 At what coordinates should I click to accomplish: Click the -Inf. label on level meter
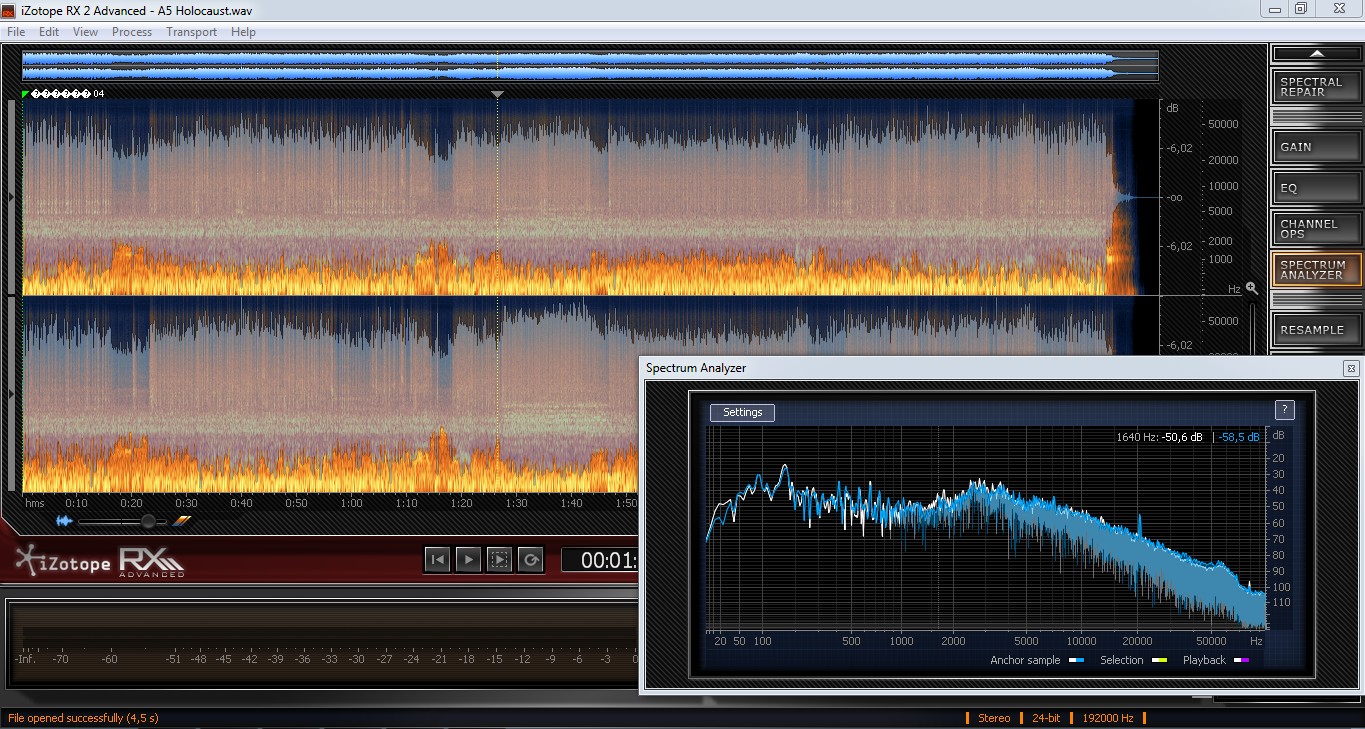tap(27, 659)
